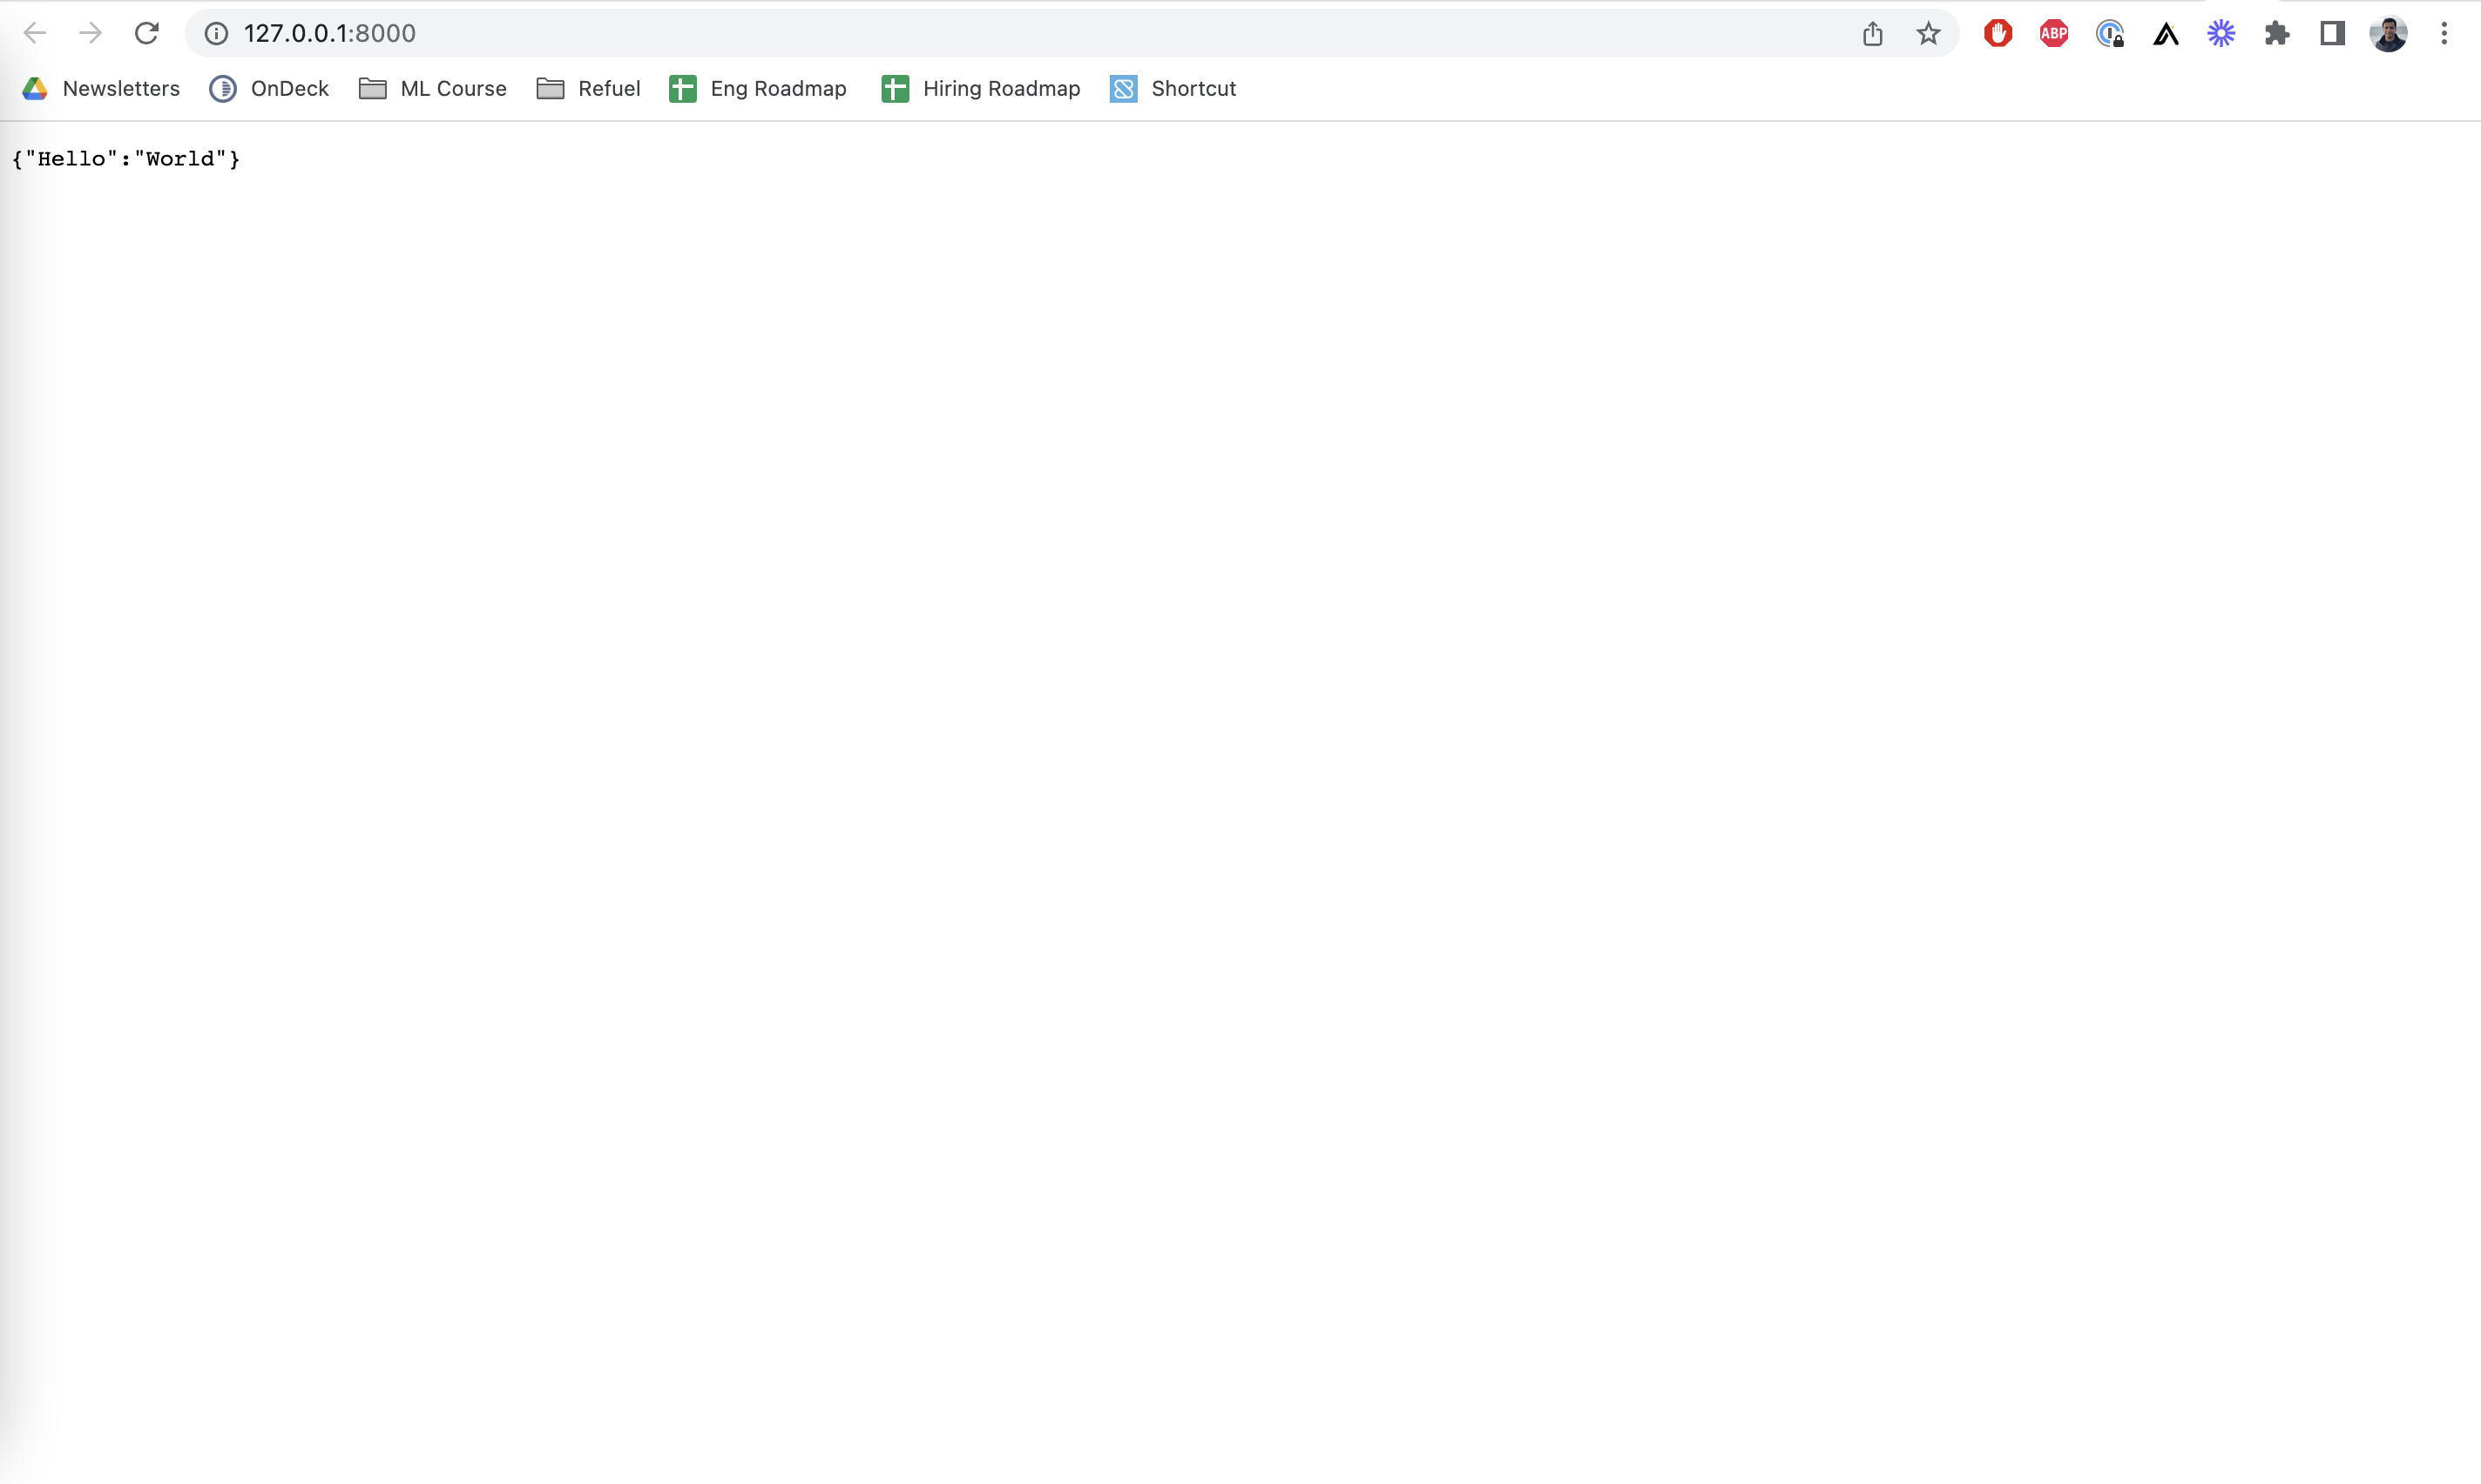
Task: Share this page via share icon
Action: point(1872,34)
